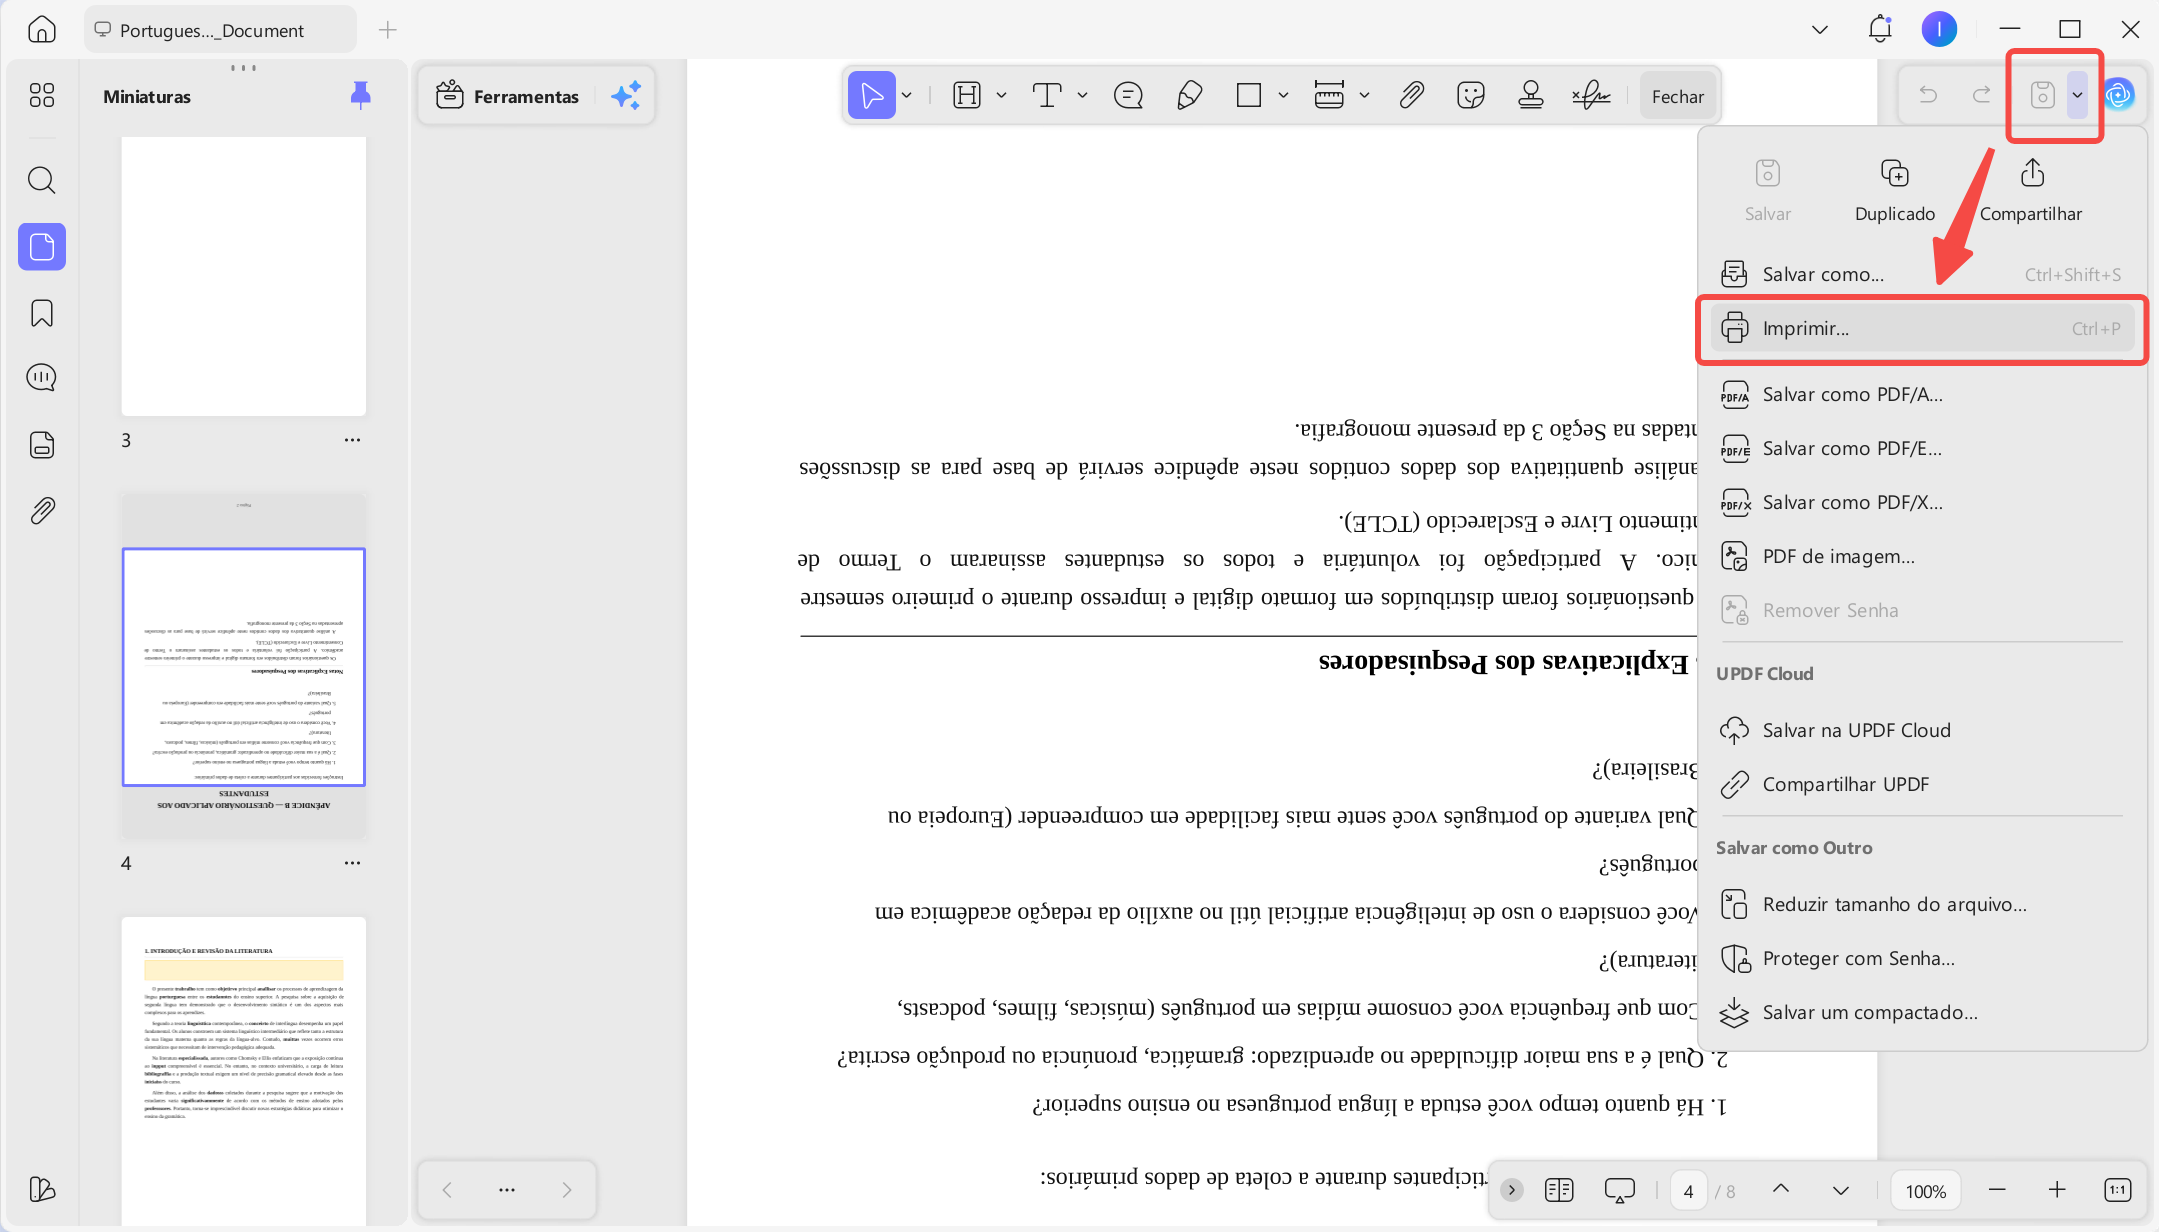Click the save disk icon in toolbar
2159x1232 pixels.
(2042, 95)
